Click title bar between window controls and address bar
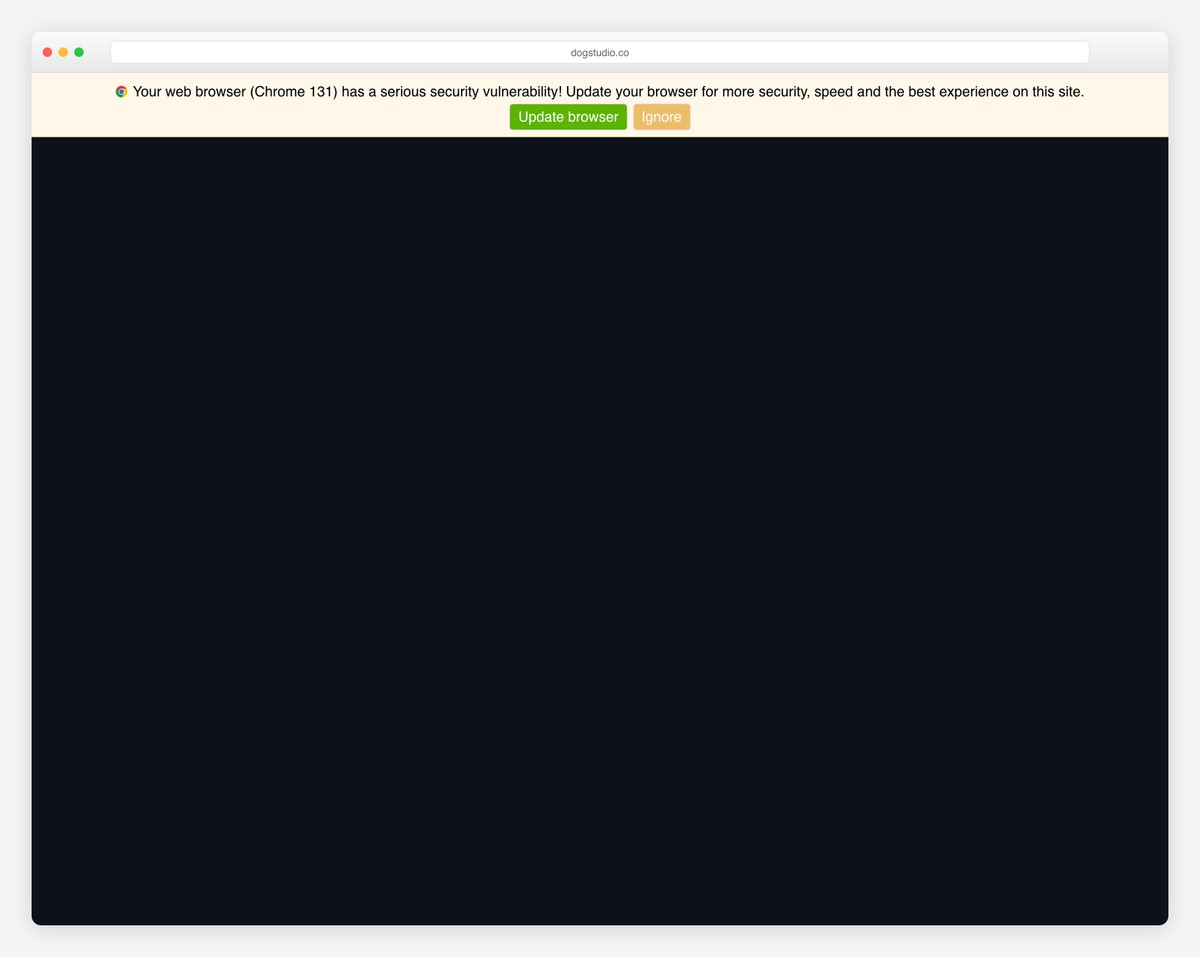 pos(98,52)
